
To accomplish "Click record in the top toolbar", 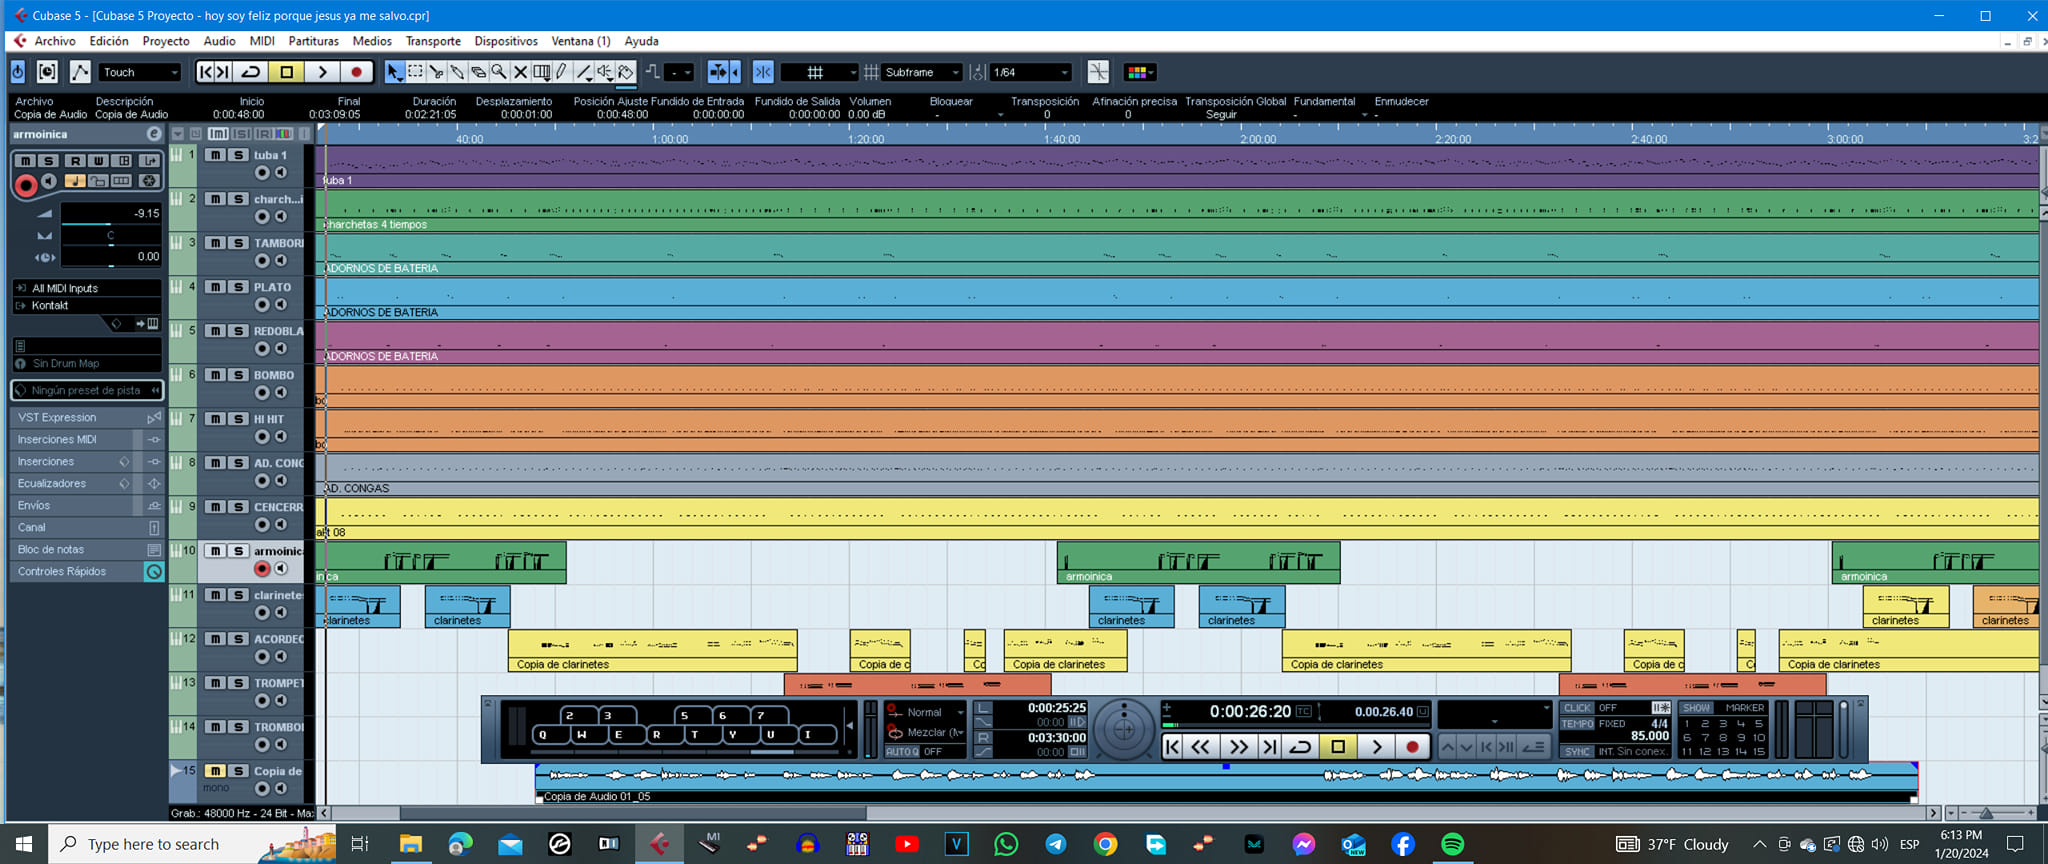I will tap(356, 72).
